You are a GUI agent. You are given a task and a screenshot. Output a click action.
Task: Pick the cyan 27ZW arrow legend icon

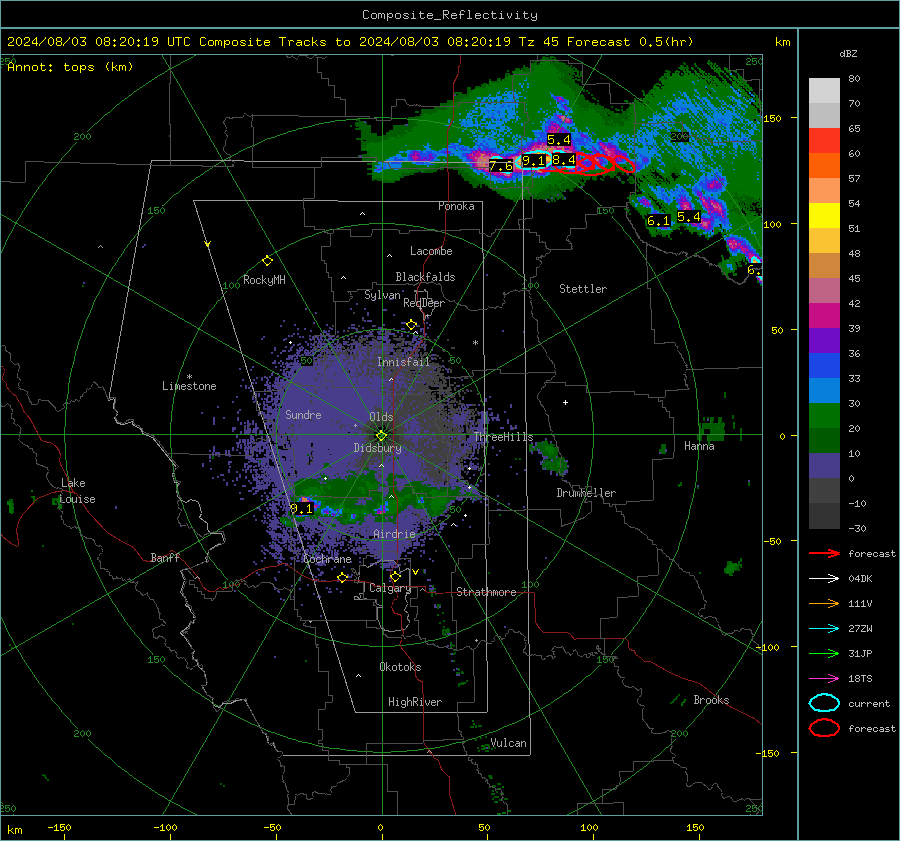pyautogui.click(x=824, y=629)
